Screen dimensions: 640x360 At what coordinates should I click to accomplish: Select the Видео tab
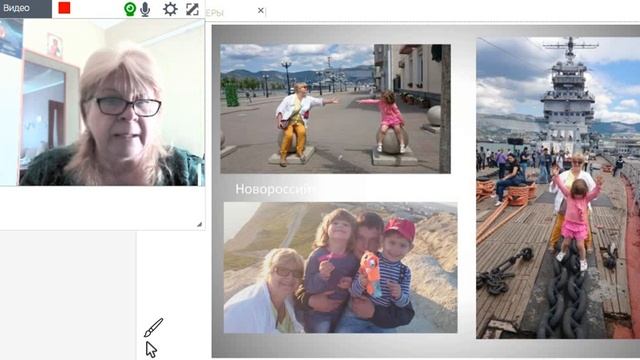[x=26, y=8]
